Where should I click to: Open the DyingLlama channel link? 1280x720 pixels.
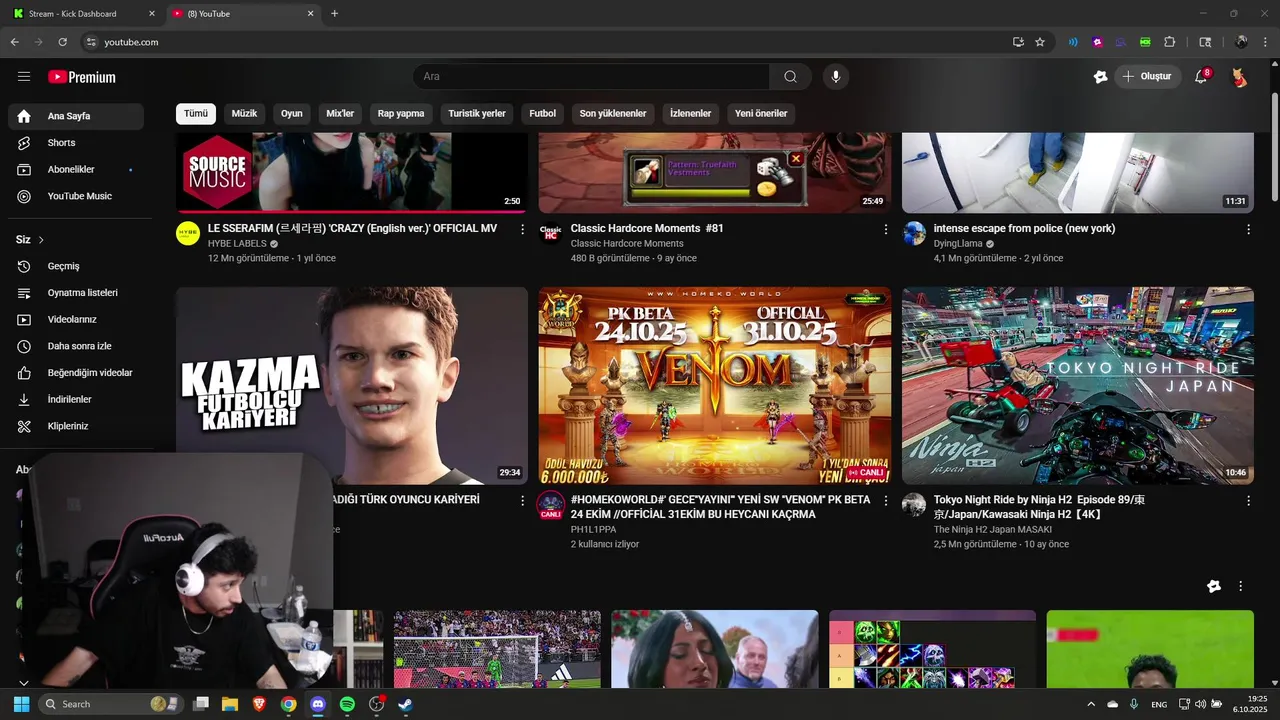pyautogui.click(x=958, y=244)
